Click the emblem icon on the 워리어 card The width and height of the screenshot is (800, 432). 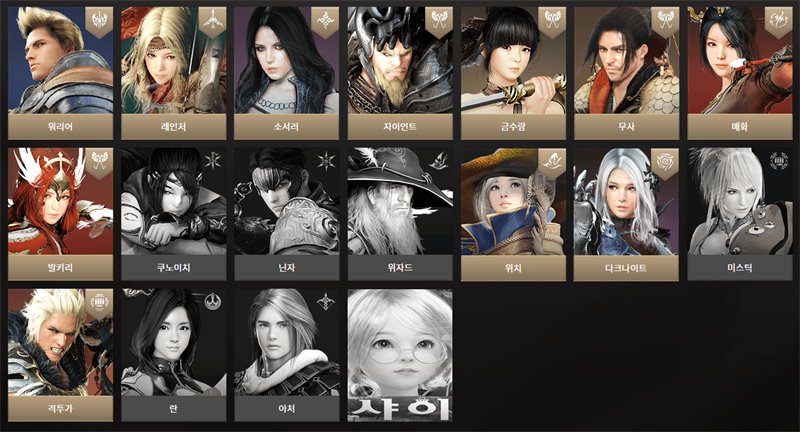point(99,21)
